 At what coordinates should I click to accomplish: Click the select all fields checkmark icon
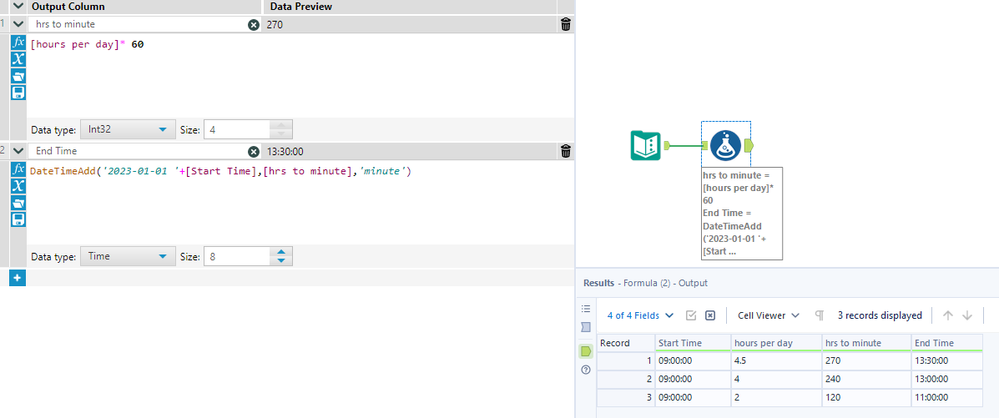pos(691,315)
